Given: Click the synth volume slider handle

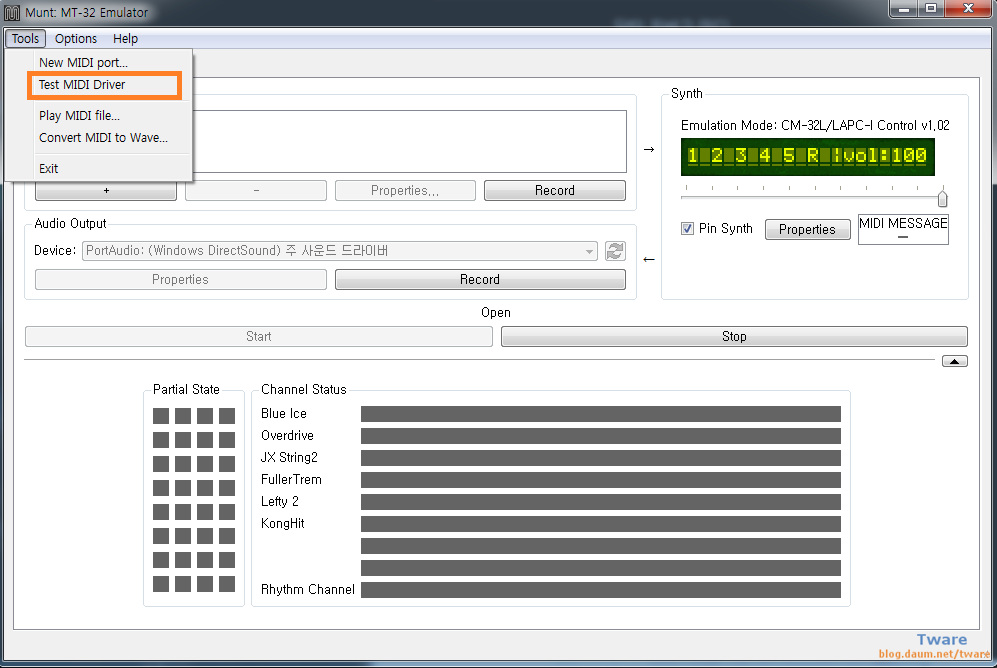Looking at the screenshot, I should coord(942,199).
